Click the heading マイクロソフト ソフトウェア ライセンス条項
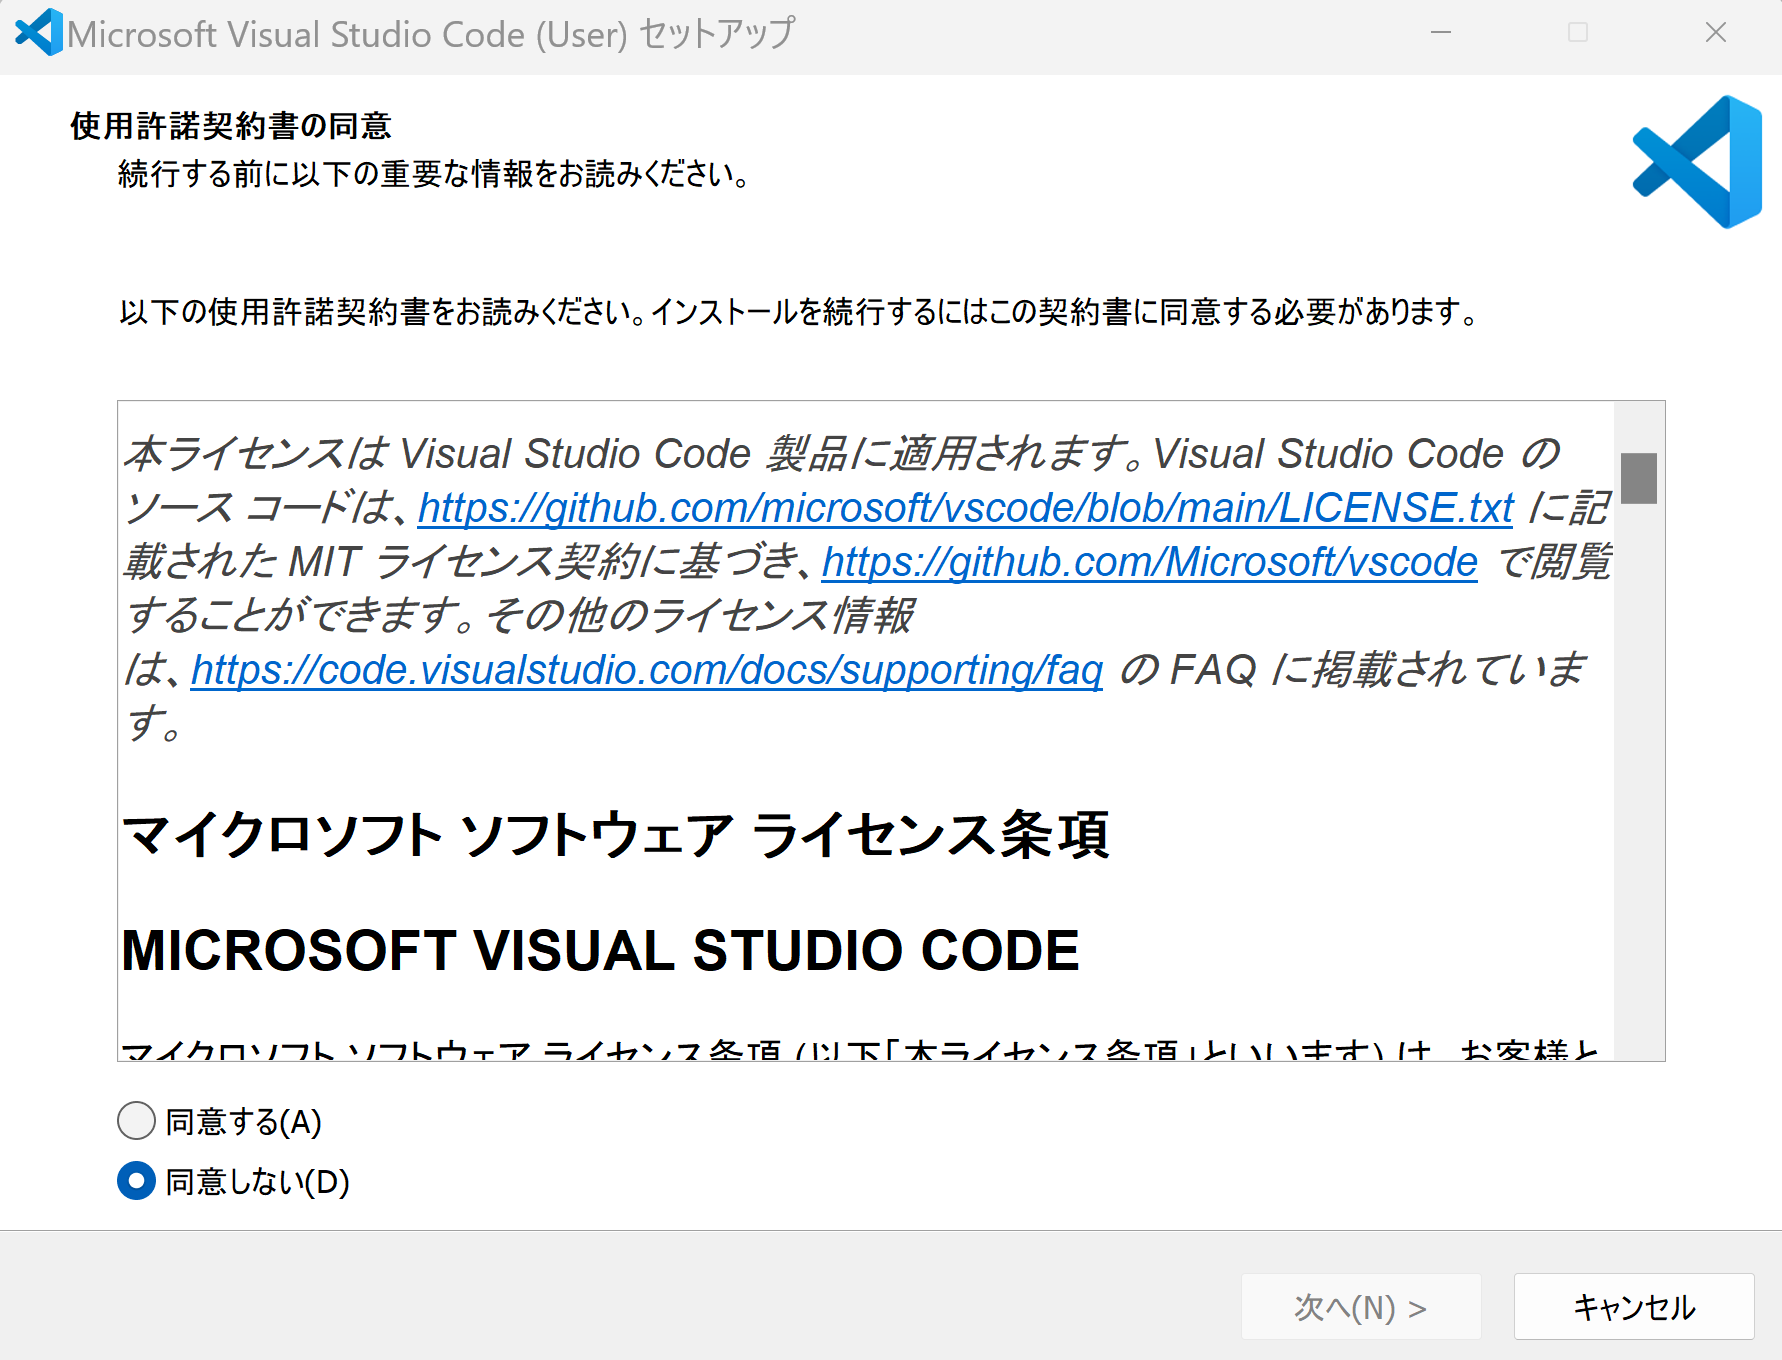The width and height of the screenshot is (1782, 1360). tap(615, 834)
